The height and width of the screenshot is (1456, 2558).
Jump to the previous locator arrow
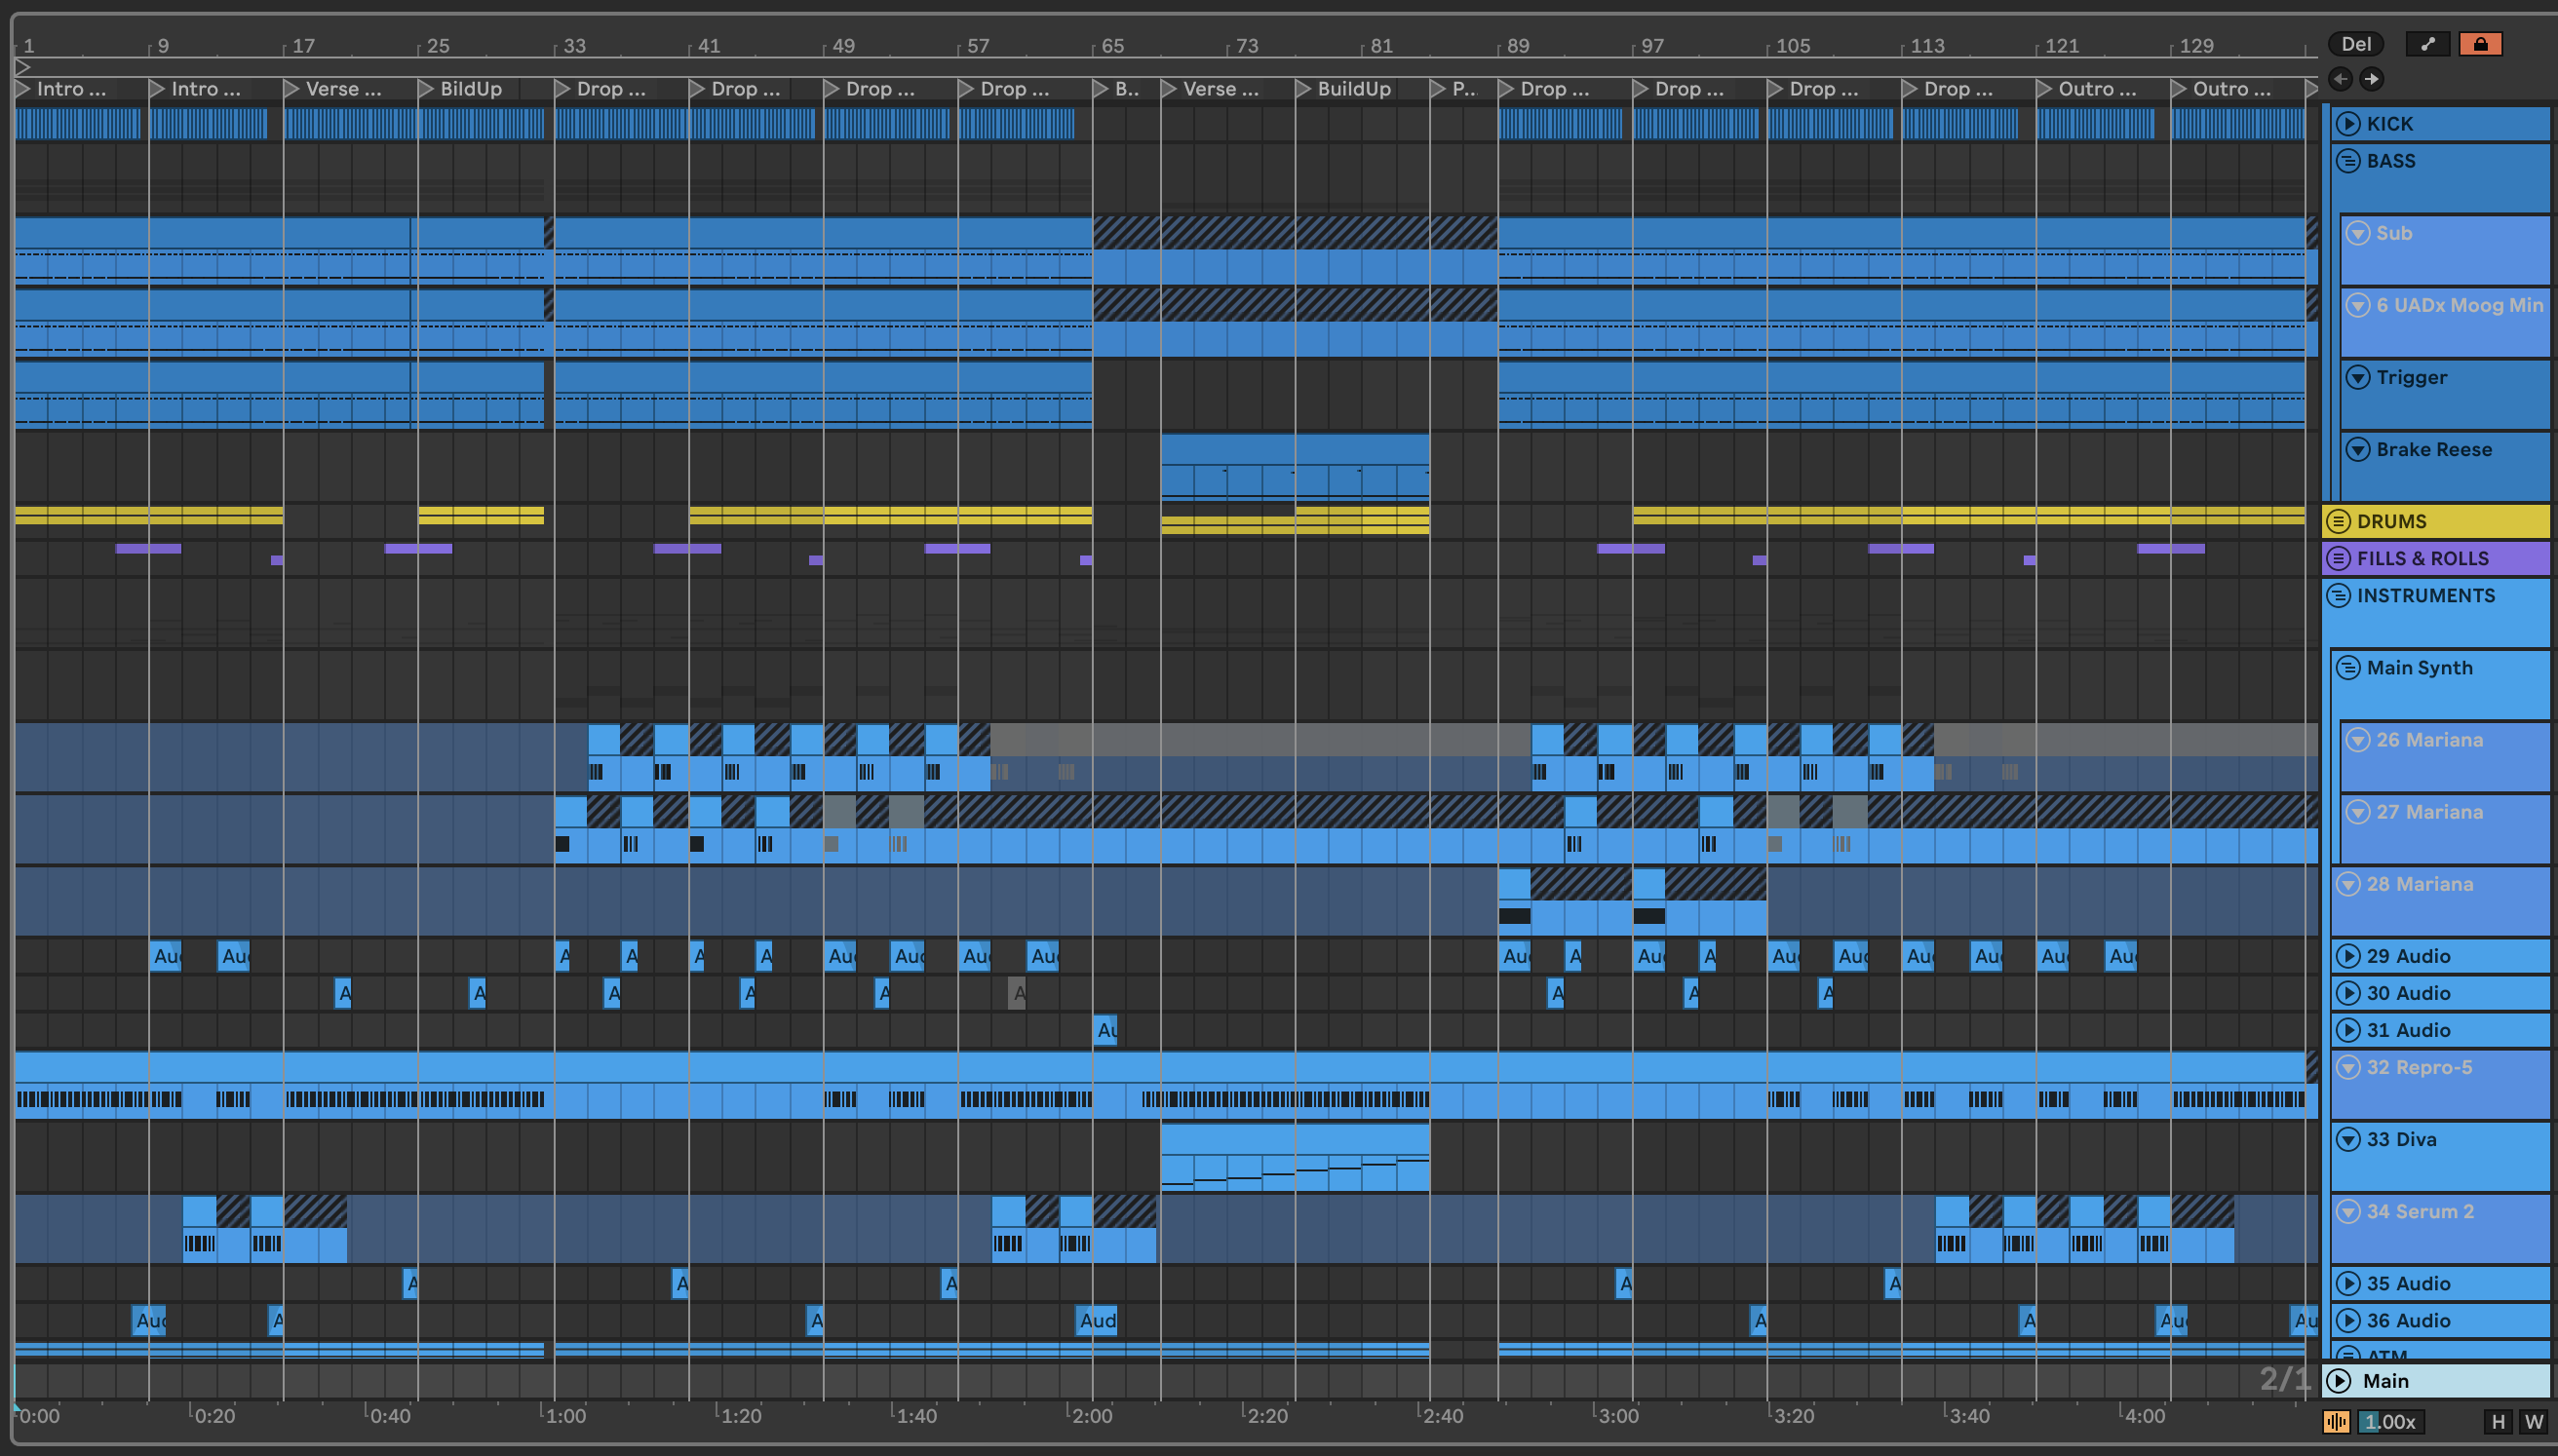(x=2340, y=79)
